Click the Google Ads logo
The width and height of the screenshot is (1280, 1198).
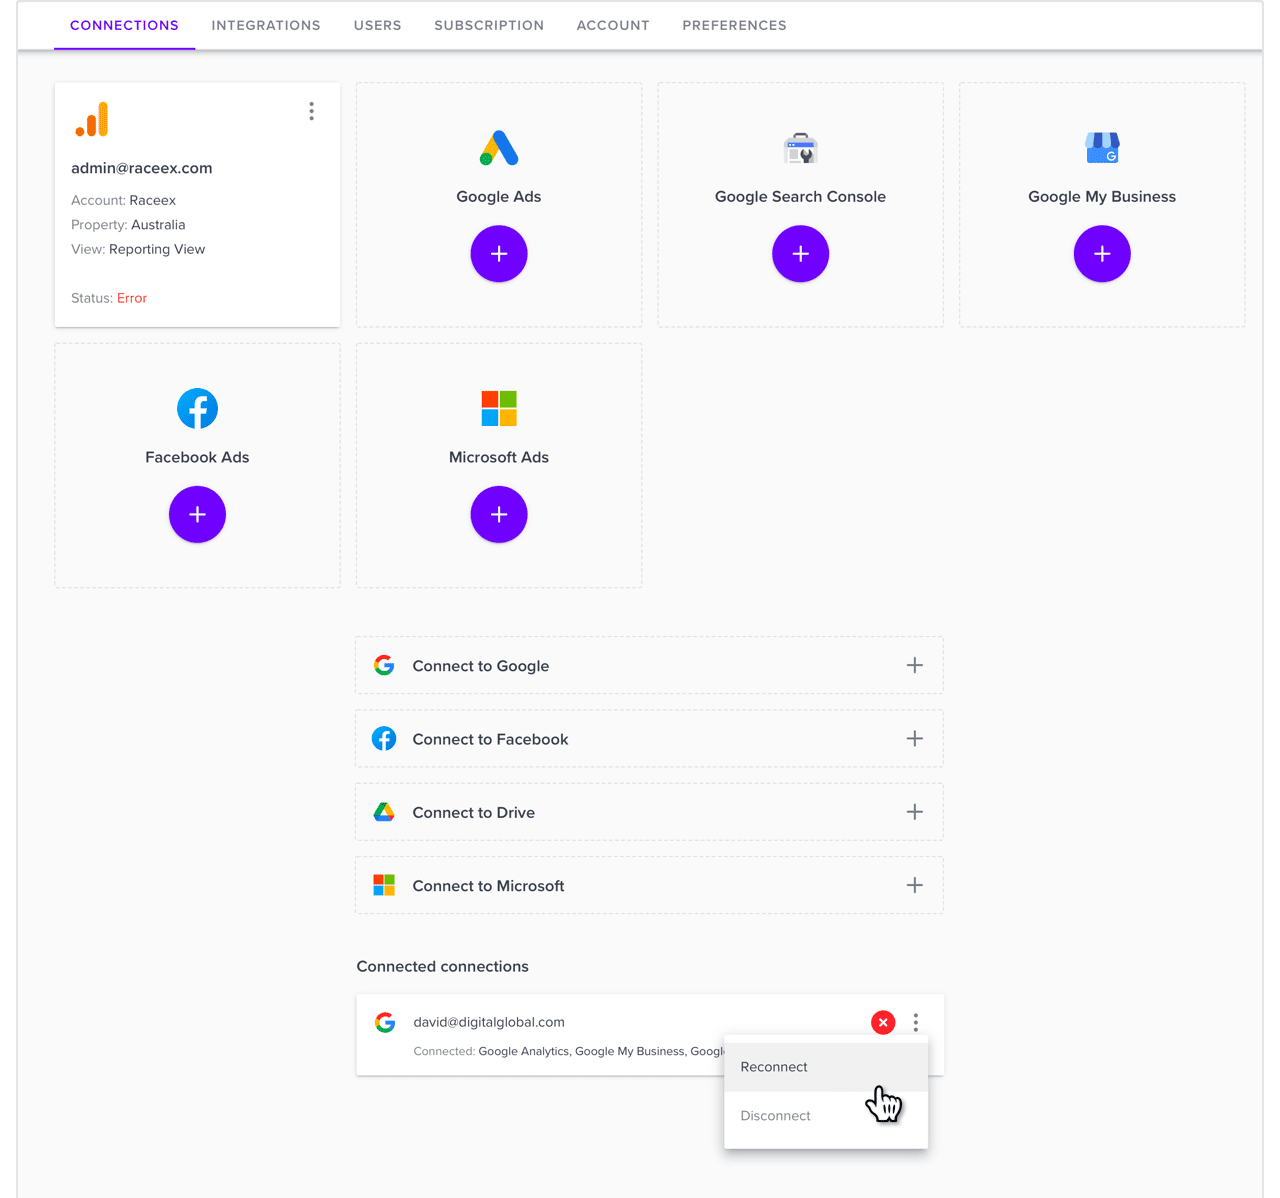(x=499, y=148)
